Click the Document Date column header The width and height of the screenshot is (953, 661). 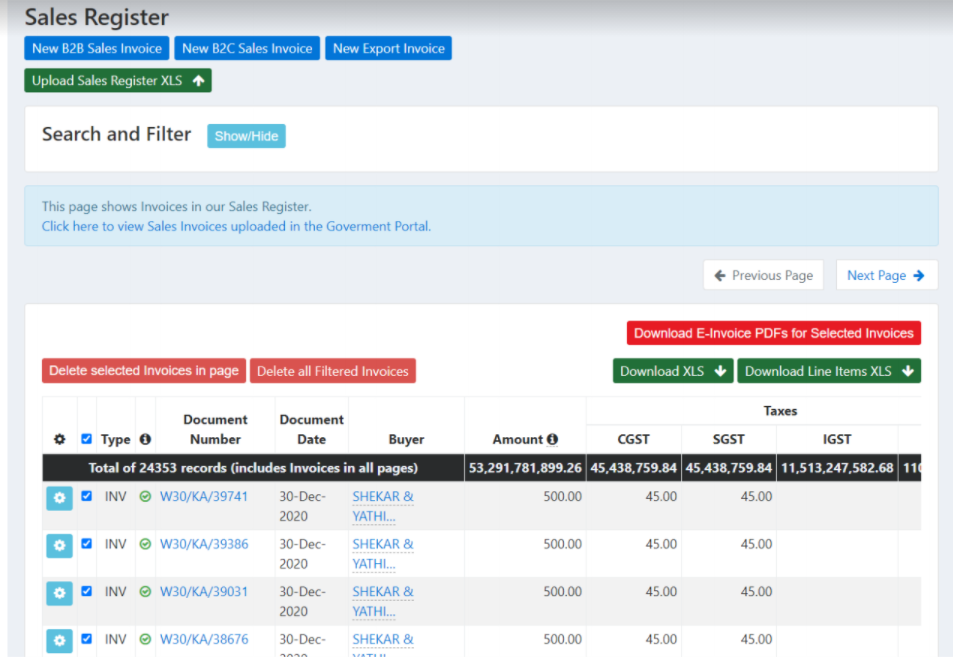(311, 430)
